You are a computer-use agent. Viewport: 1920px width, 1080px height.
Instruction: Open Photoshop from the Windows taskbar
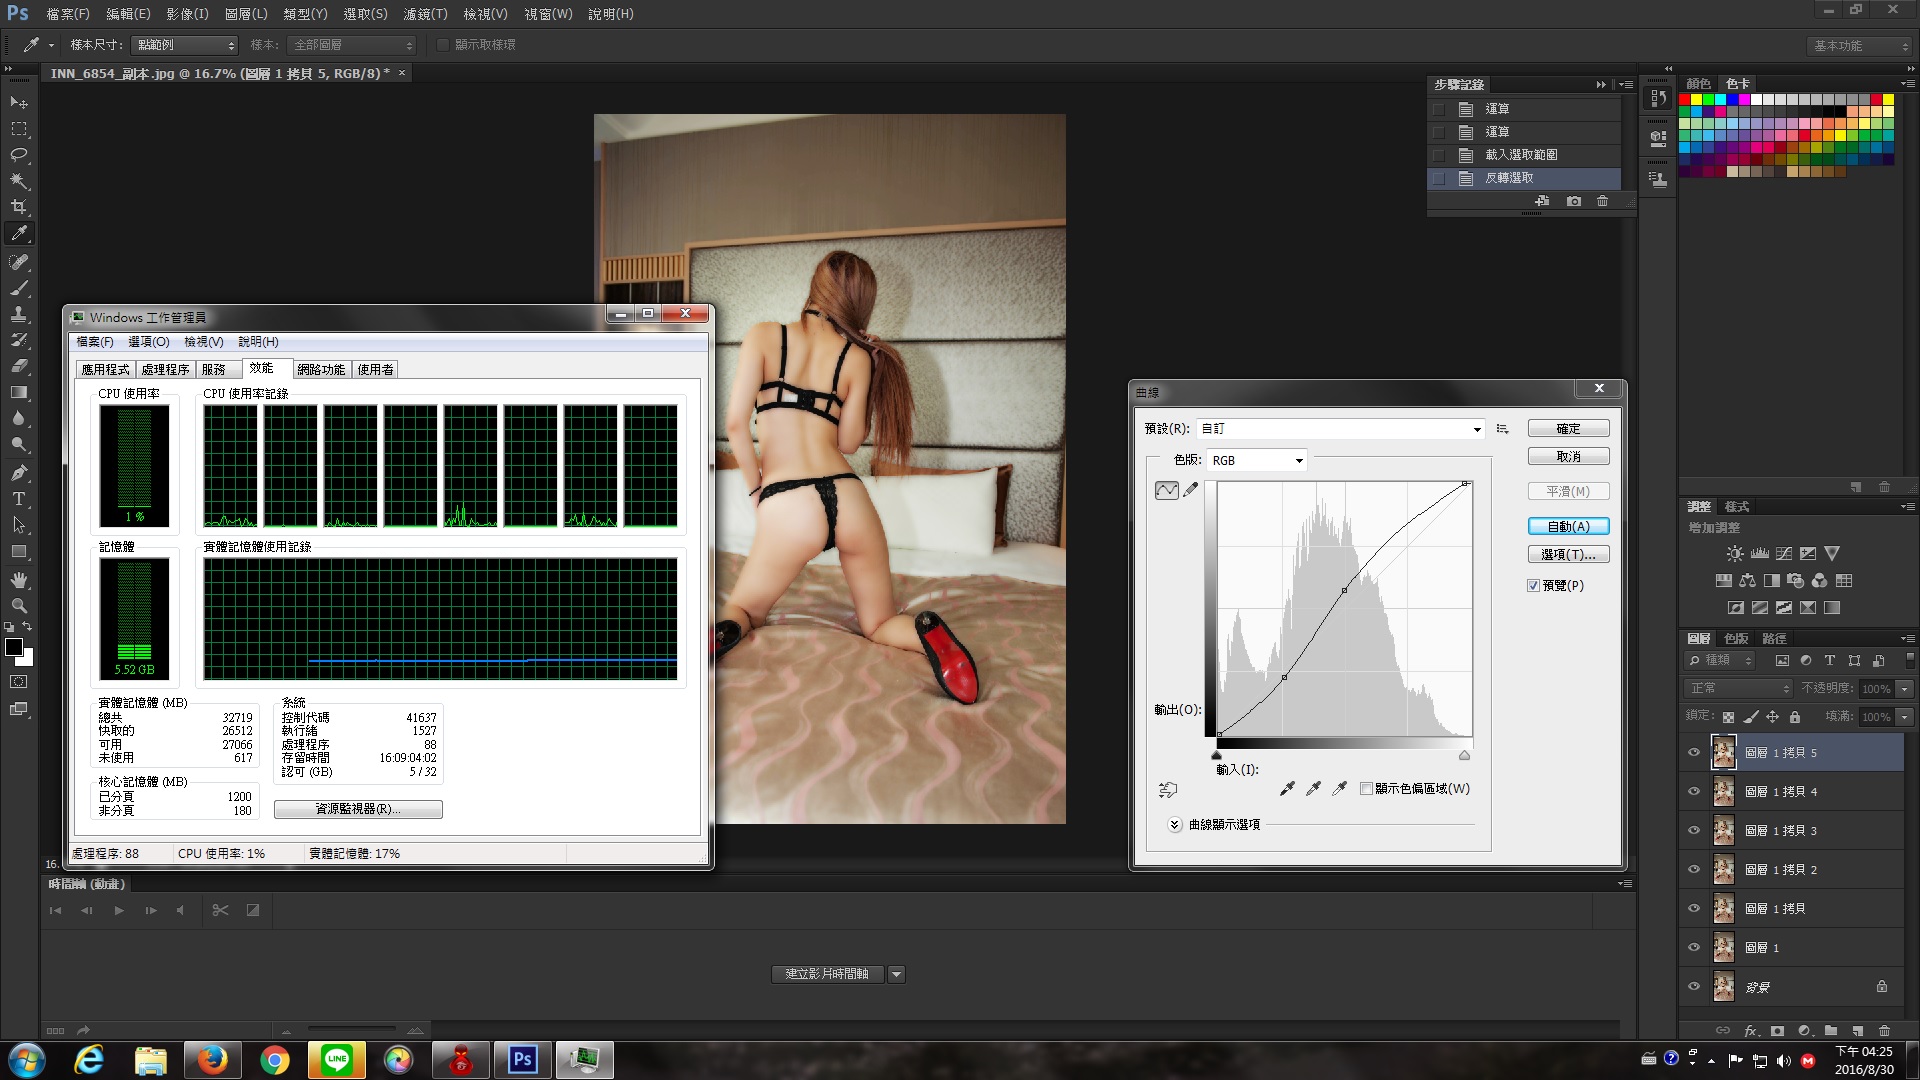[522, 1059]
